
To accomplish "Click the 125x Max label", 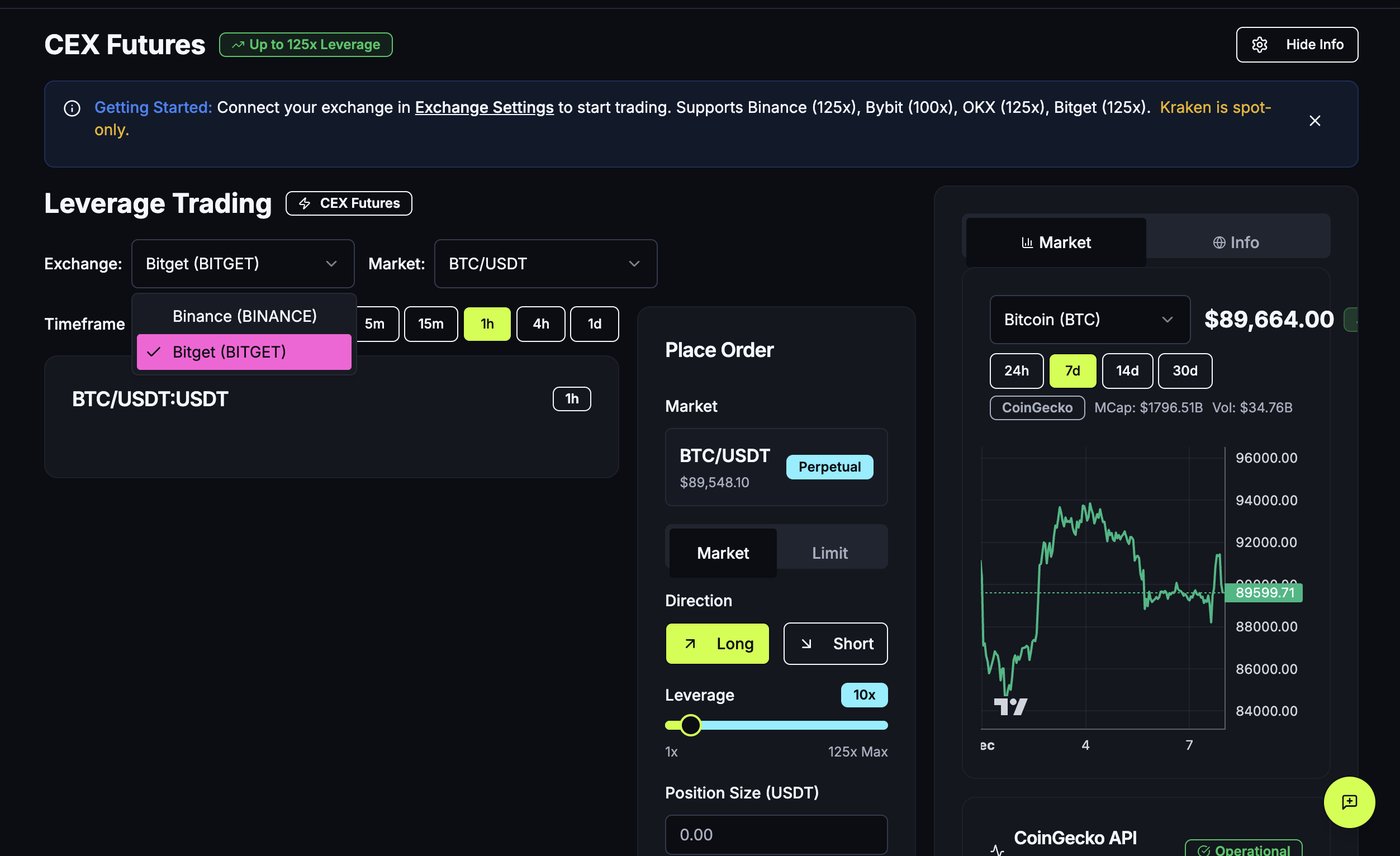I will pyautogui.click(x=858, y=752).
